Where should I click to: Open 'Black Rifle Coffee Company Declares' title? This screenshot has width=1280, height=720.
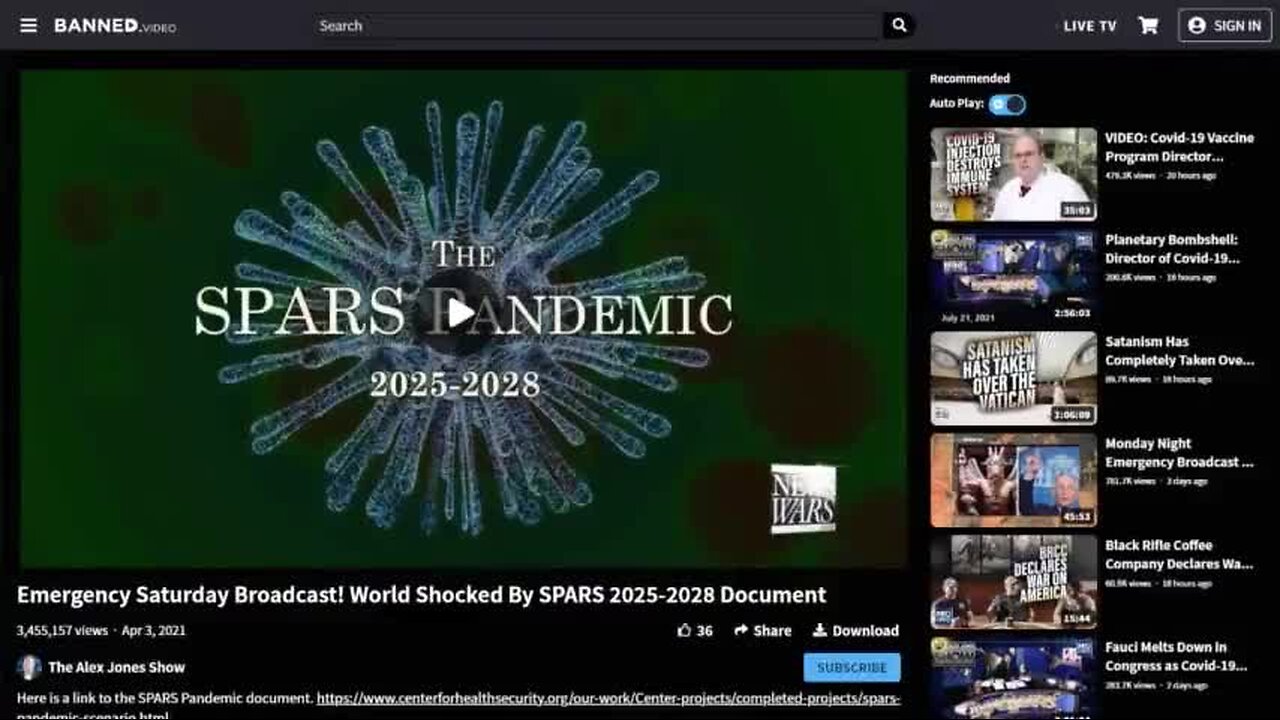[1179, 555]
